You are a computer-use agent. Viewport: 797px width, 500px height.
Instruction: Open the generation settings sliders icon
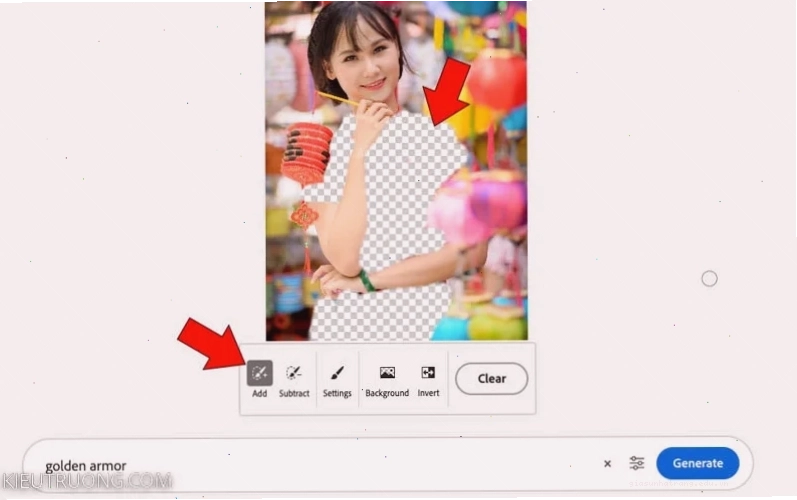[x=637, y=463]
